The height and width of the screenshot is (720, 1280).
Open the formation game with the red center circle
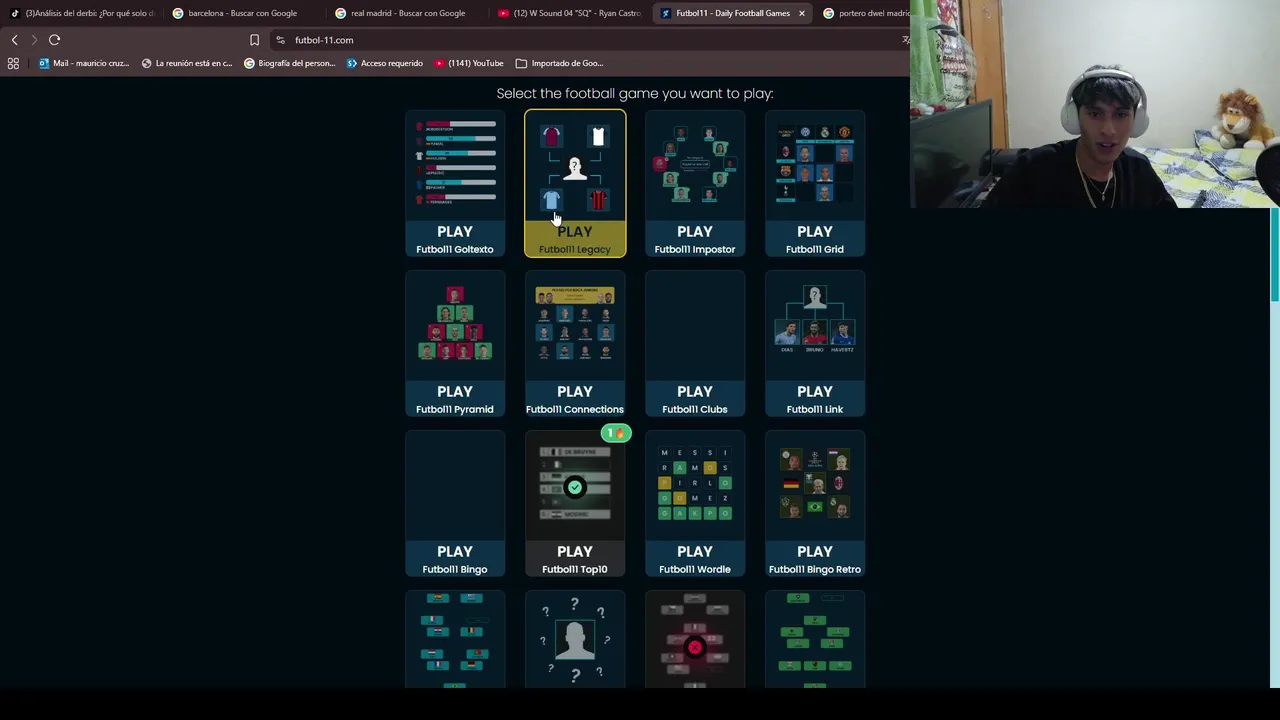[x=695, y=640]
